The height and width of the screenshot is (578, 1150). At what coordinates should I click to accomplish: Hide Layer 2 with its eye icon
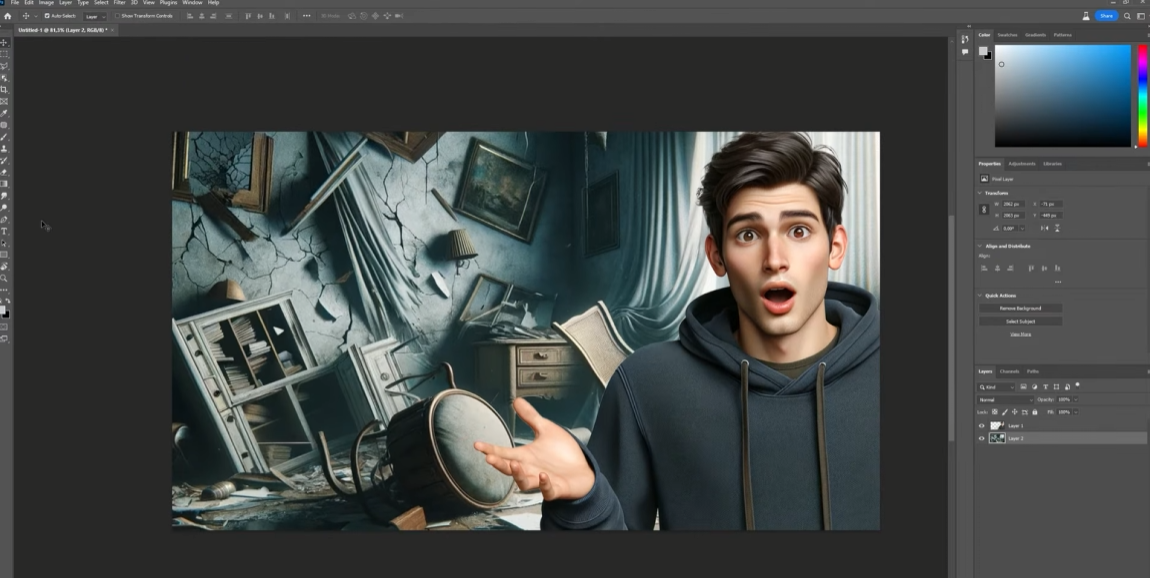pos(981,439)
